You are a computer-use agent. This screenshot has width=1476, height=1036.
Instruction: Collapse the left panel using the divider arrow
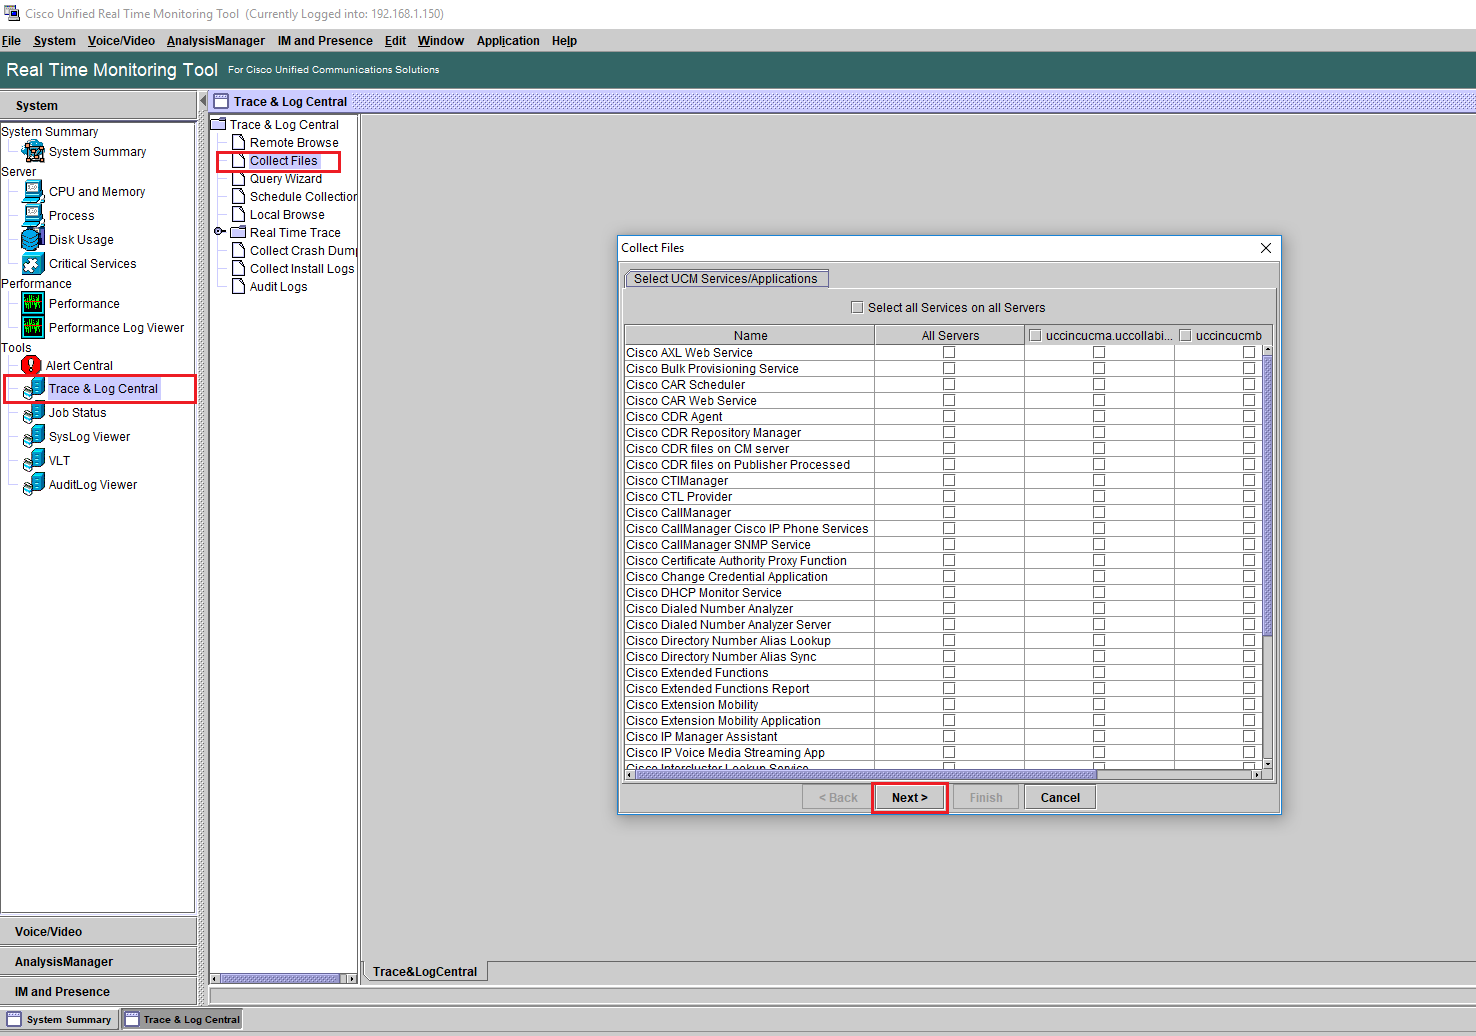click(x=203, y=101)
